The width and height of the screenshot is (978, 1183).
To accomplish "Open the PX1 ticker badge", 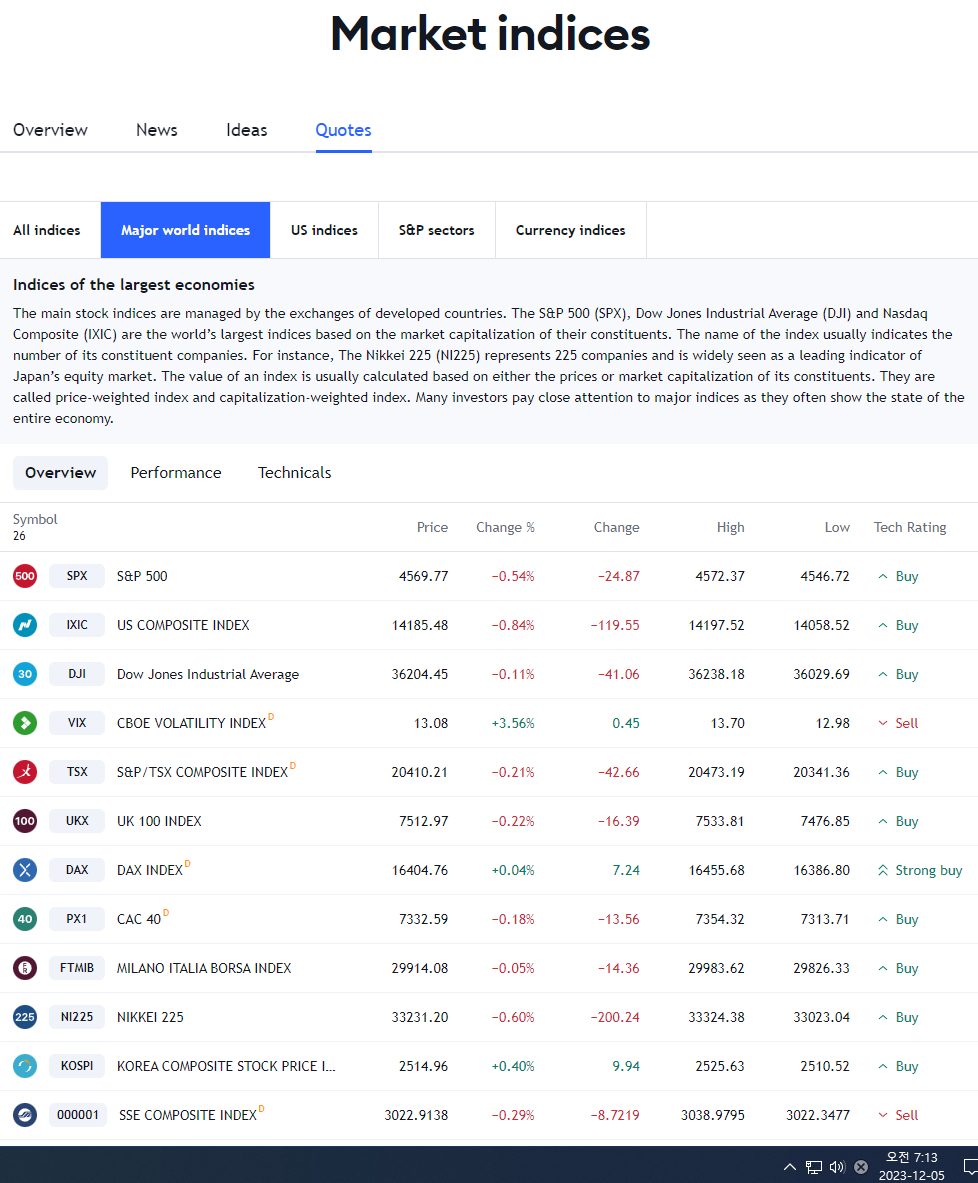I will [x=77, y=919].
